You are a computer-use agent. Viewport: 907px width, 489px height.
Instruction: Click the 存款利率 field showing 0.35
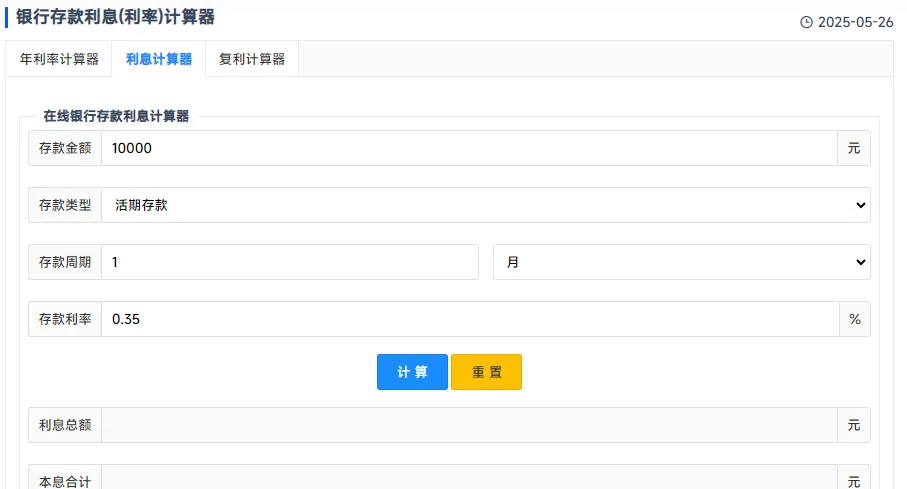[468, 319]
